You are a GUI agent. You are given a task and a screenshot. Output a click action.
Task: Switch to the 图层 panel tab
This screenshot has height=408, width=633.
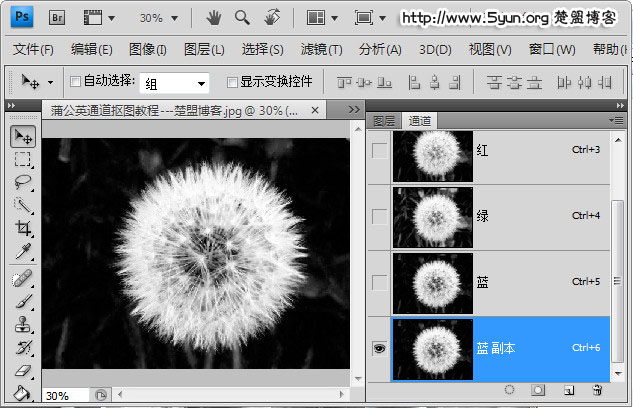(384, 120)
